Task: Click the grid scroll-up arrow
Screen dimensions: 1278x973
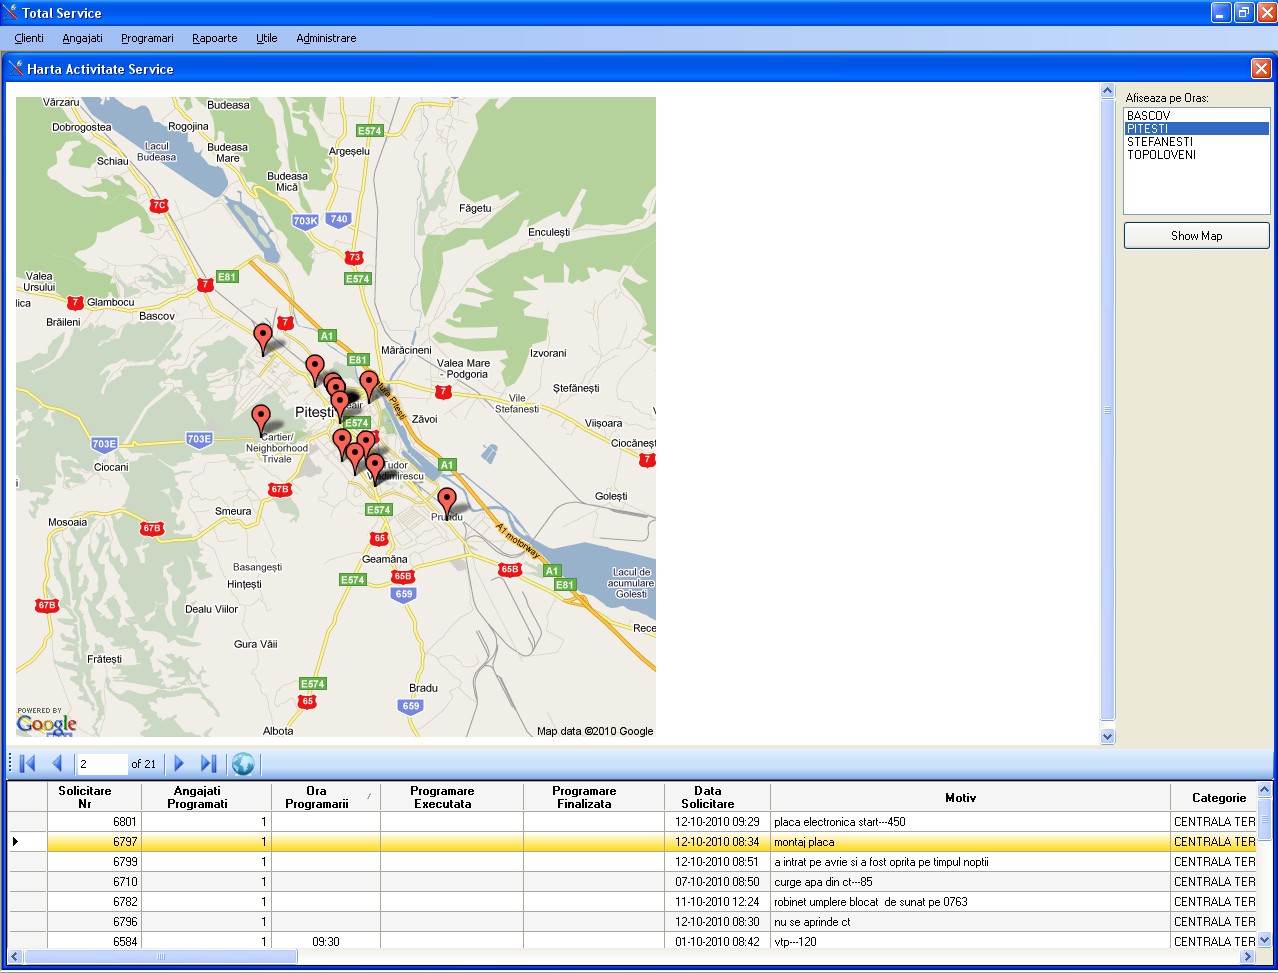Action: point(1264,790)
